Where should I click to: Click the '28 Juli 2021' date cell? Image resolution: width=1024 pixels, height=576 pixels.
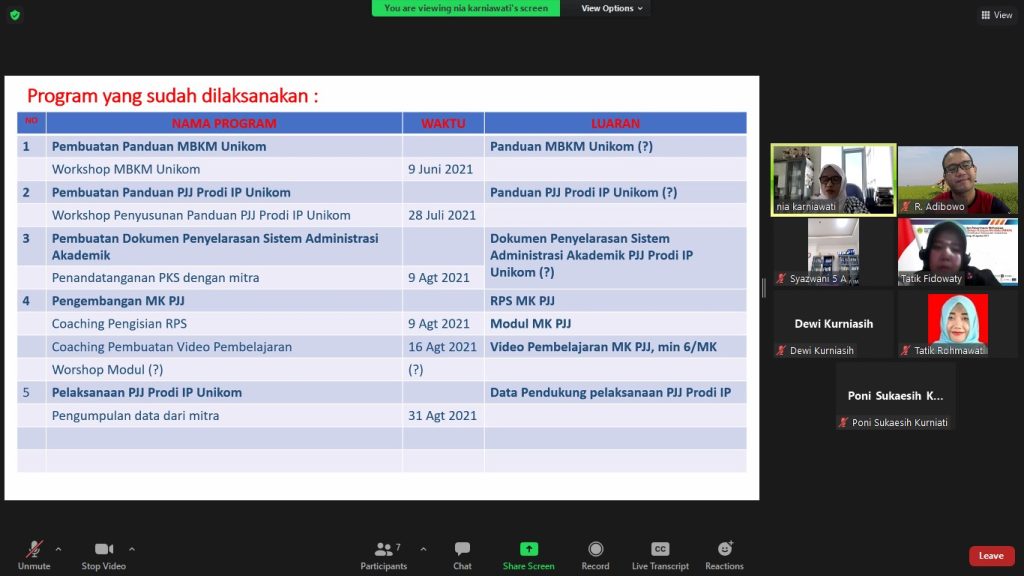click(443, 216)
